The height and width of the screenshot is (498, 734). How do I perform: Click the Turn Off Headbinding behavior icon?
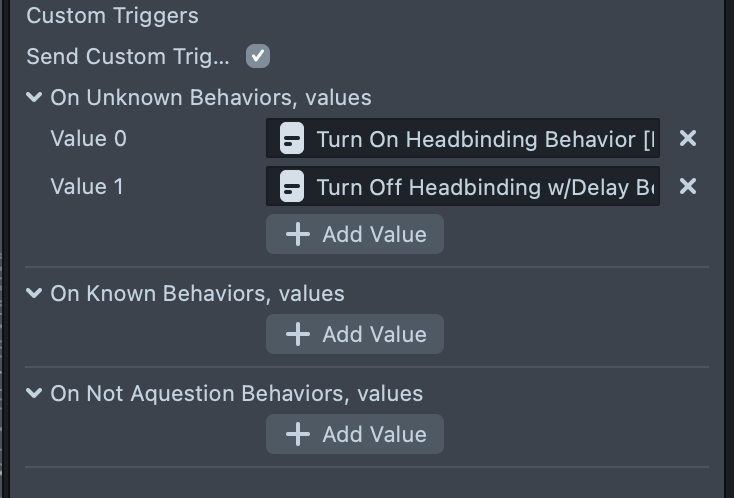[292, 186]
